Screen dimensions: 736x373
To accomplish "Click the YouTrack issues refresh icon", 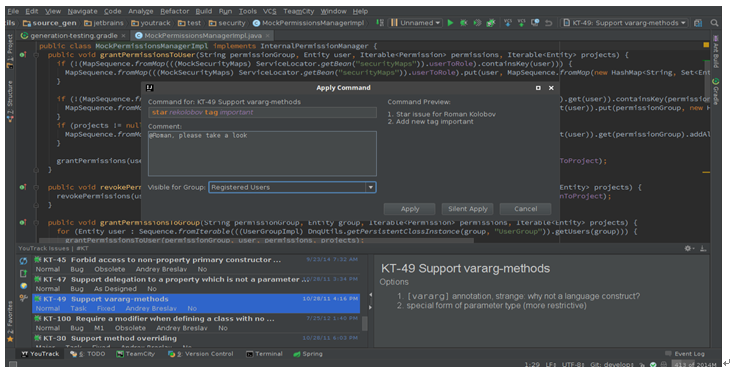I will click(23, 261).
